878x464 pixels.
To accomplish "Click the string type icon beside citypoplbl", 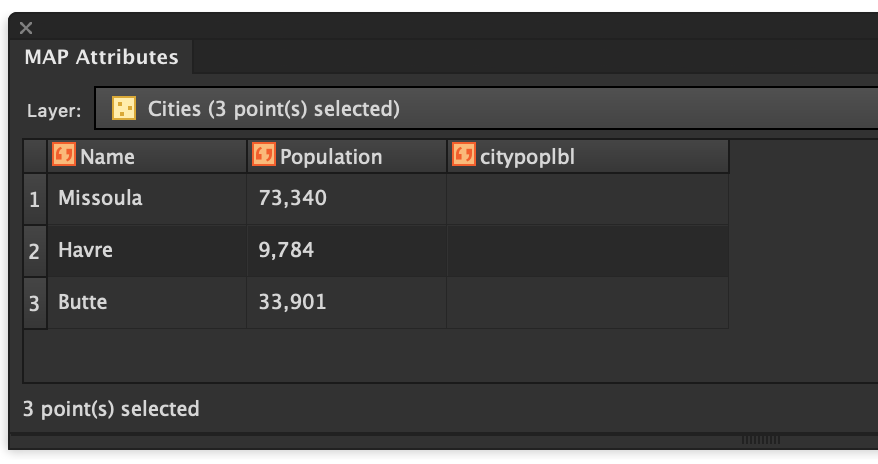I will point(464,154).
